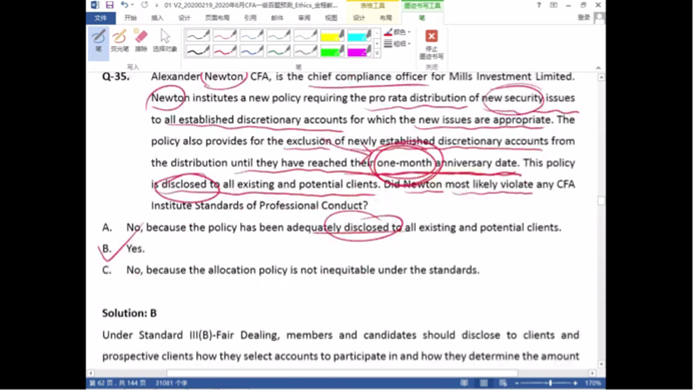This screenshot has height=390, width=693.
Task: Choose the Eraser (擦除) tool
Action: 141,41
